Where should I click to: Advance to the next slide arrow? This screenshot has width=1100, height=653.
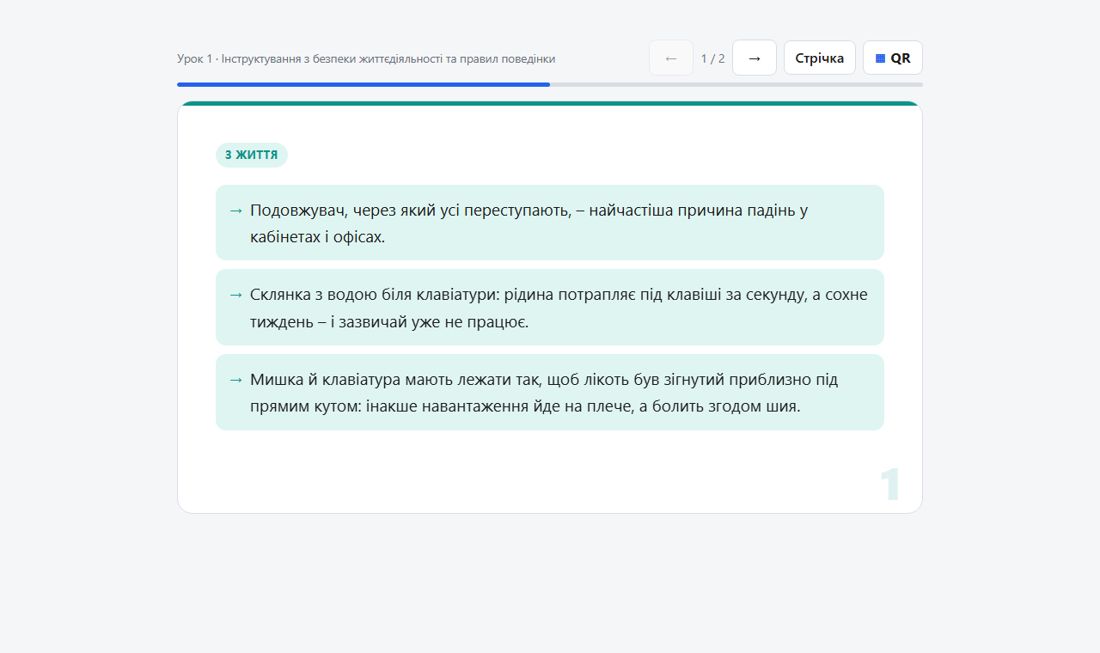coord(754,58)
